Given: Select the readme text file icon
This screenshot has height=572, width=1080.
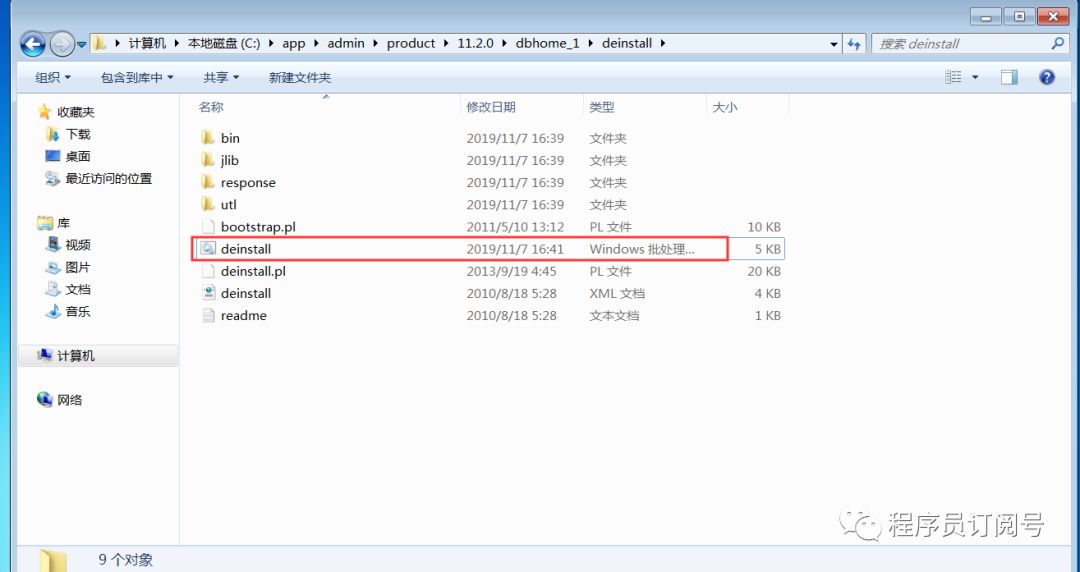Looking at the screenshot, I should point(208,315).
